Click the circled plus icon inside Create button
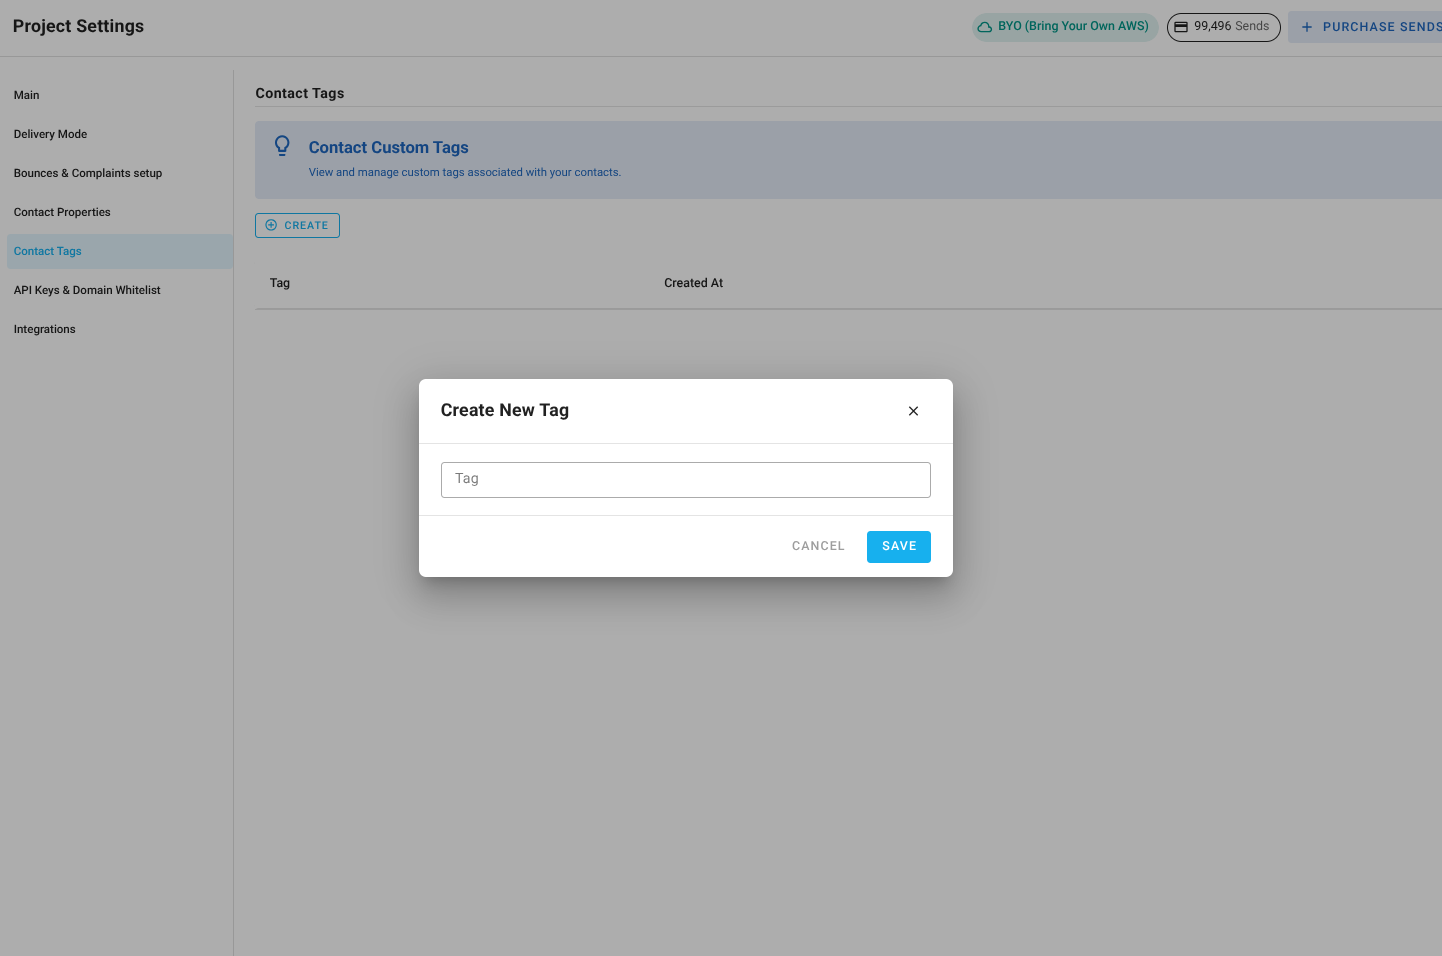This screenshot has width=1442, height=956. tap(270, 225)
